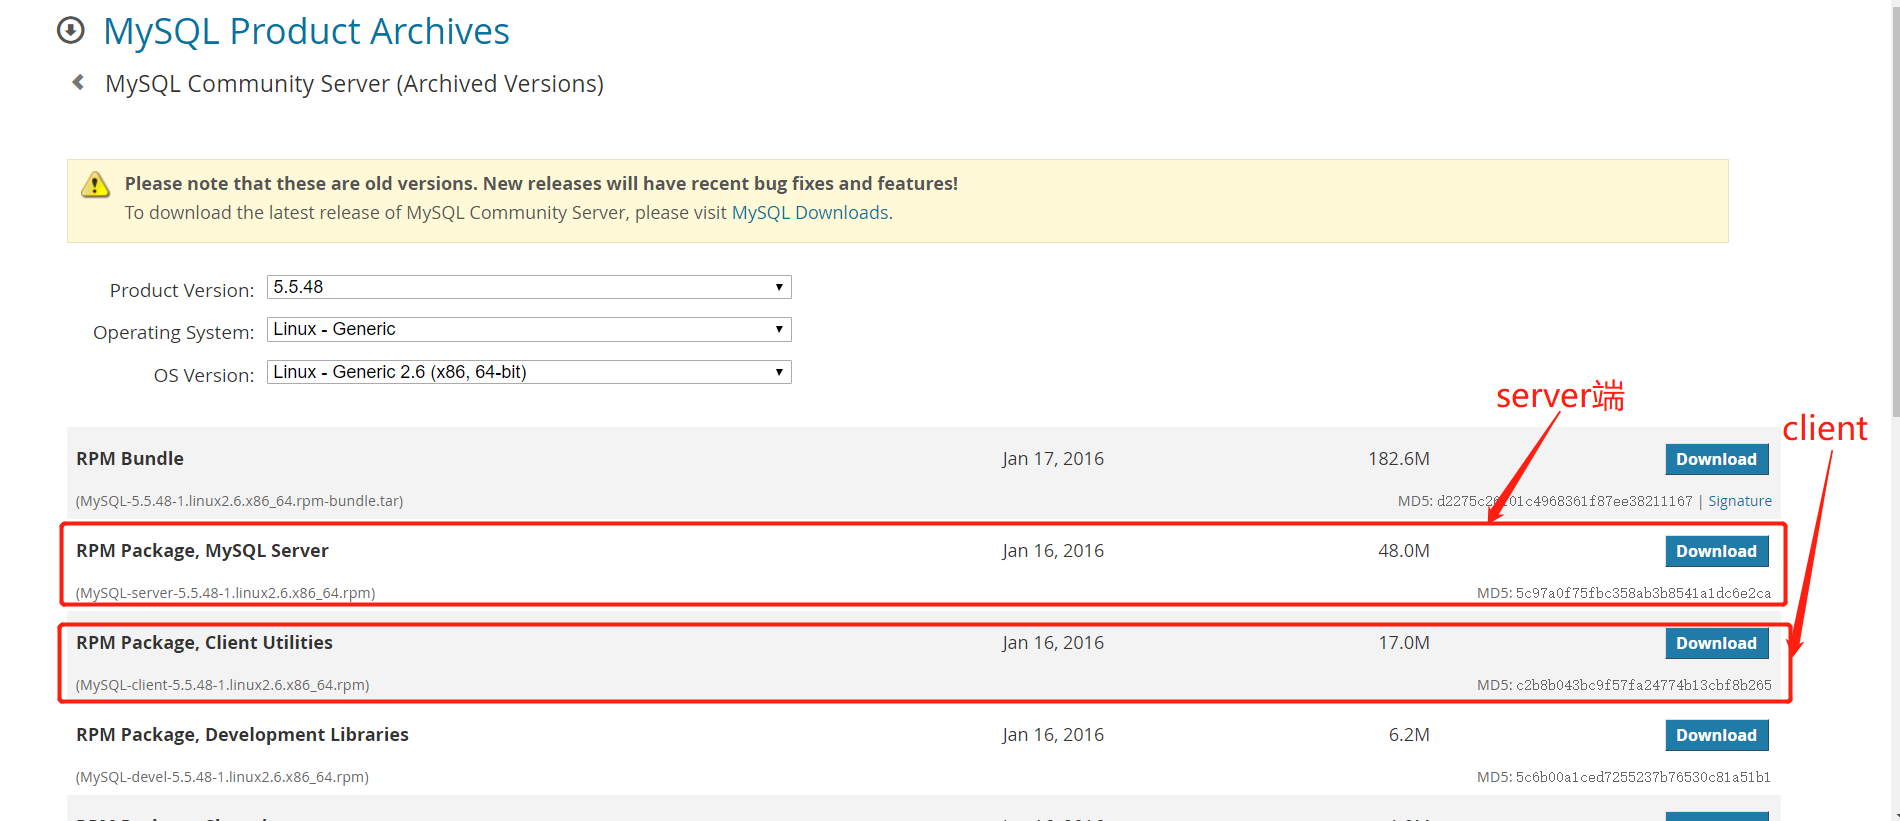Click the MySQL-devel-5.5.48-1.linux2.6.x86_64.rpm filename
The height and width of the screenshot is (821, 1900).
point(222,777)
